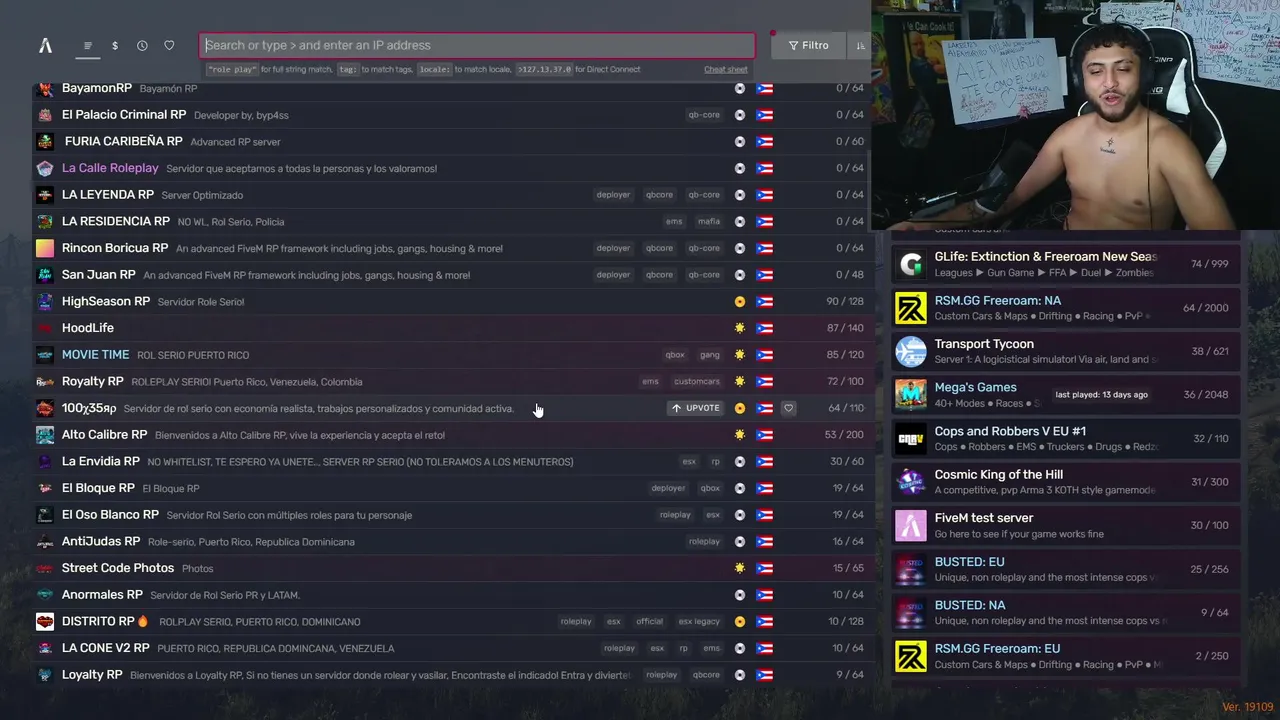Open RSM.GG Freeroam: NA server thumbnail
This screenshot has width=1280, height=720.
click(x=911, y=308)
